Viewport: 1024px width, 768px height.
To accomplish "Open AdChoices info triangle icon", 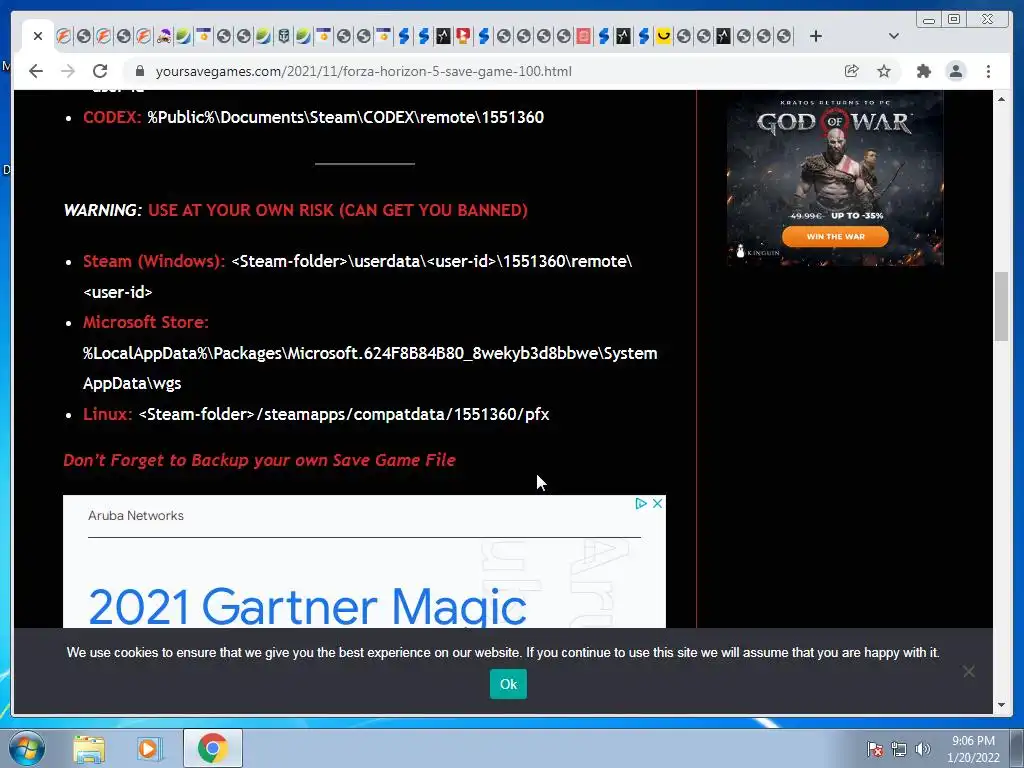I will coord(641,504).
